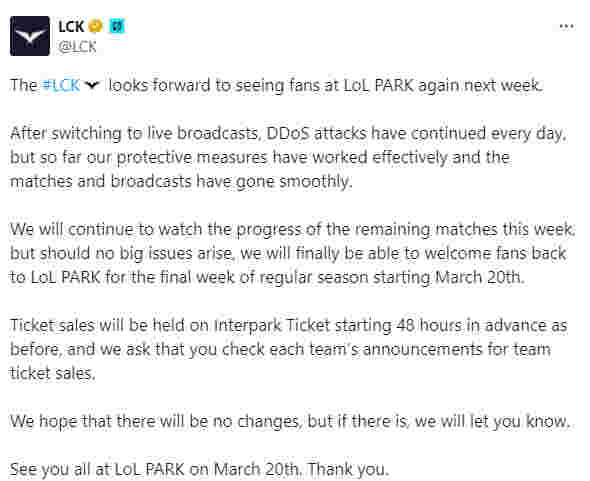Click the closing 'Thank you.' text

(x=347, y=469)
